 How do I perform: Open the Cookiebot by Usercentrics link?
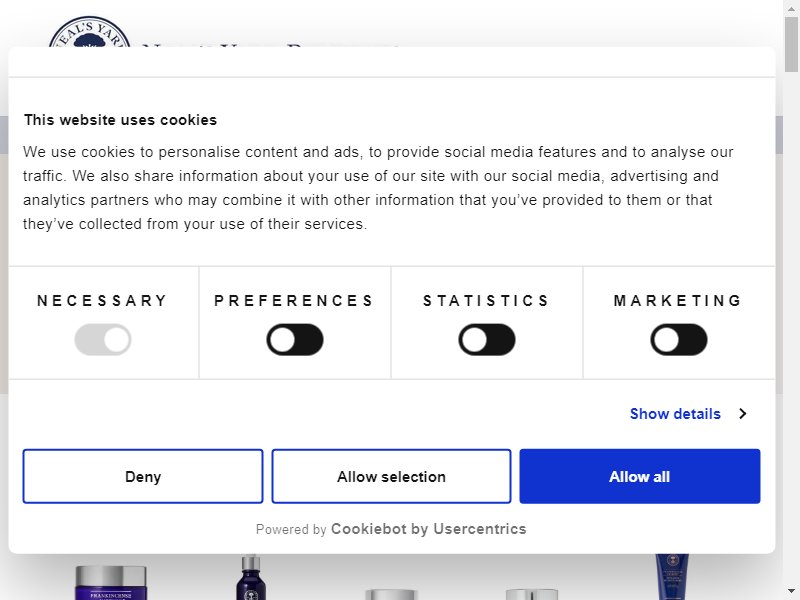click(429, 529)
